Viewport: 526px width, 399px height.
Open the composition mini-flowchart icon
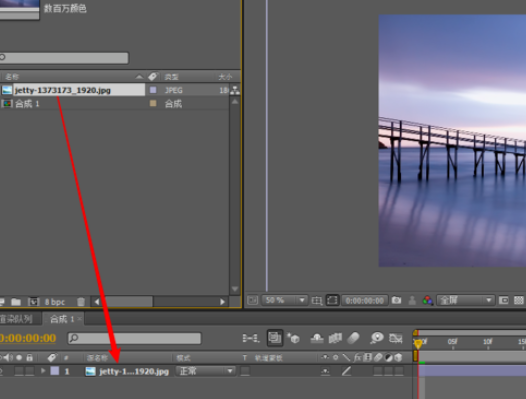point(251,338)
